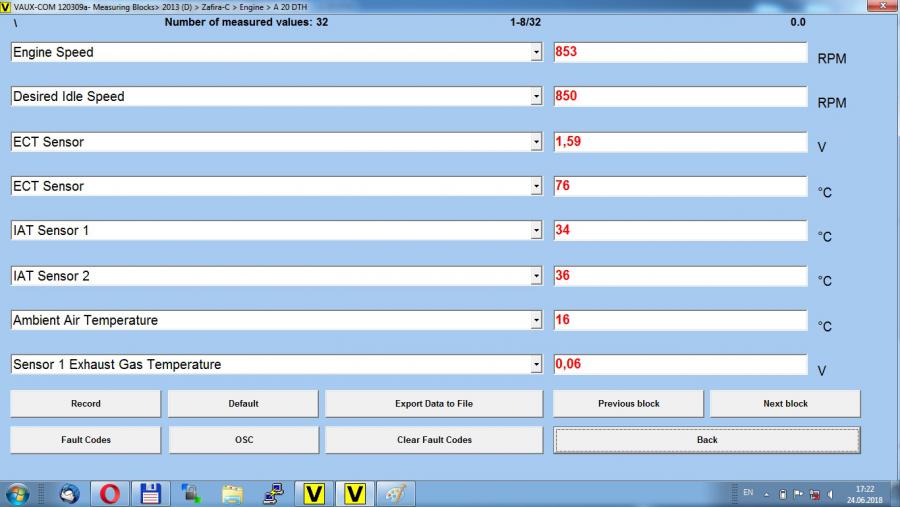Open the IAT Sensor 1 dropdown
The image size is (900, 507).
(536, 231)
